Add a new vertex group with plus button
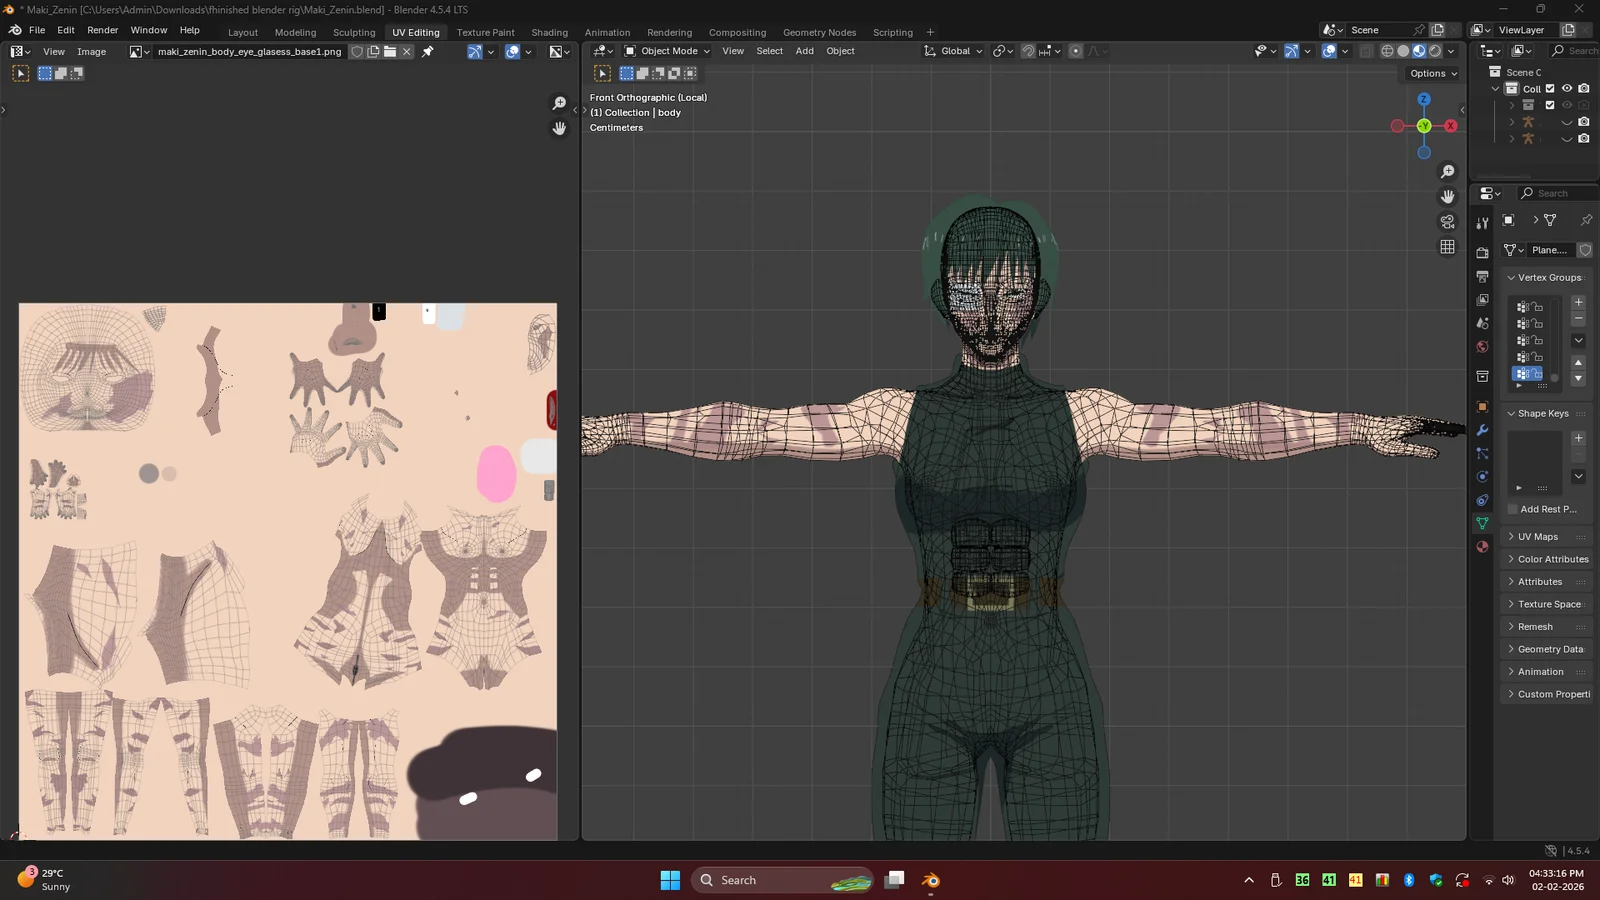Screen dimensions: 1600x900 pos(1578,302)
